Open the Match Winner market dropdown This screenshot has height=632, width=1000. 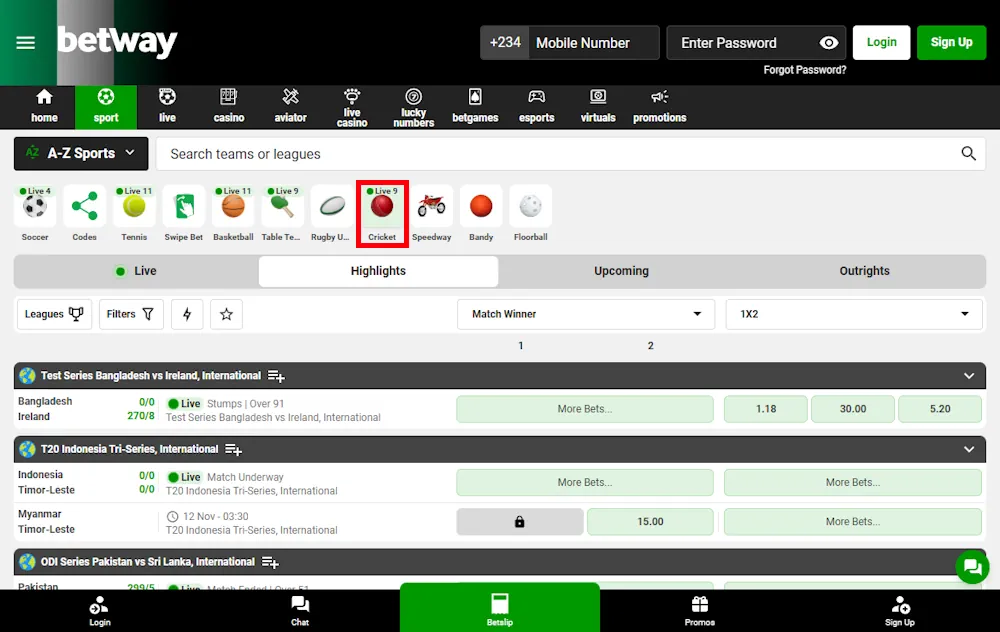pyautogui.click(x=585, y=314)
